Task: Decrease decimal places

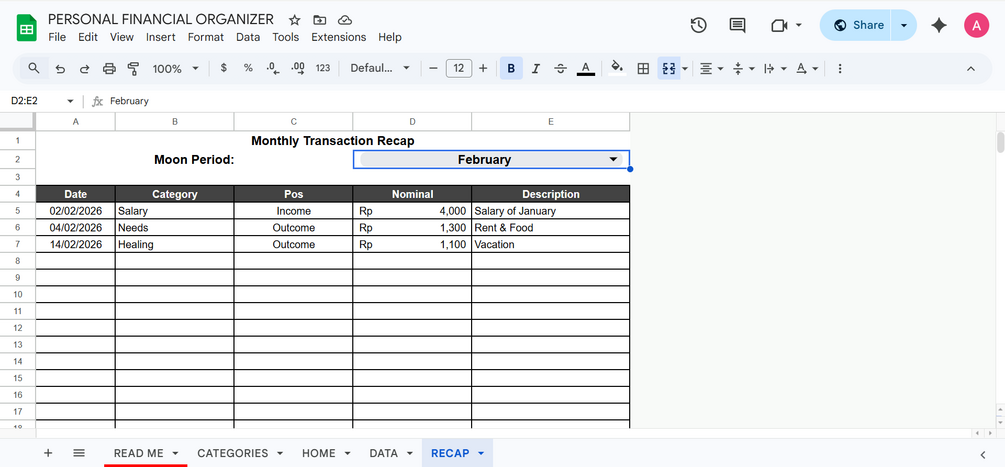Action: click(272, 68)
